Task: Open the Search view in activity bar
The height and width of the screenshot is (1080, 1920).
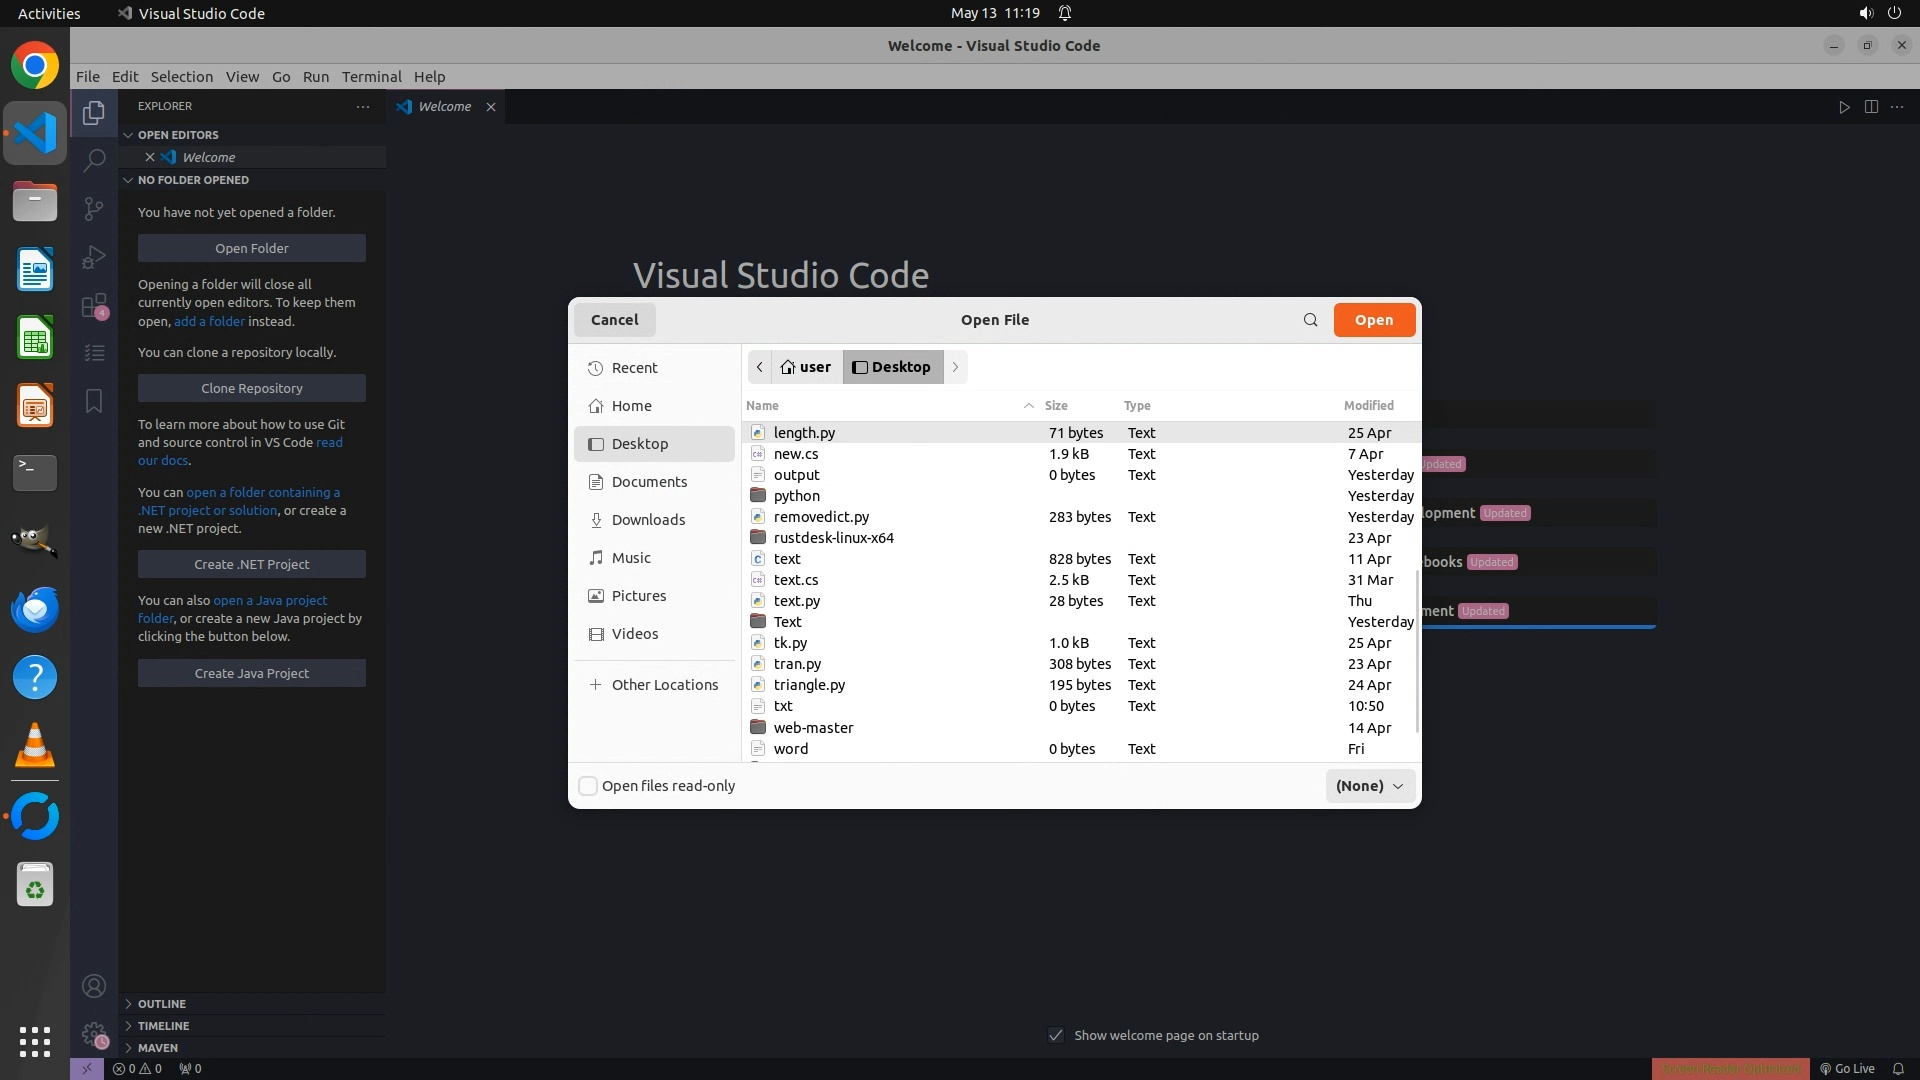Action: pos(94,160)
